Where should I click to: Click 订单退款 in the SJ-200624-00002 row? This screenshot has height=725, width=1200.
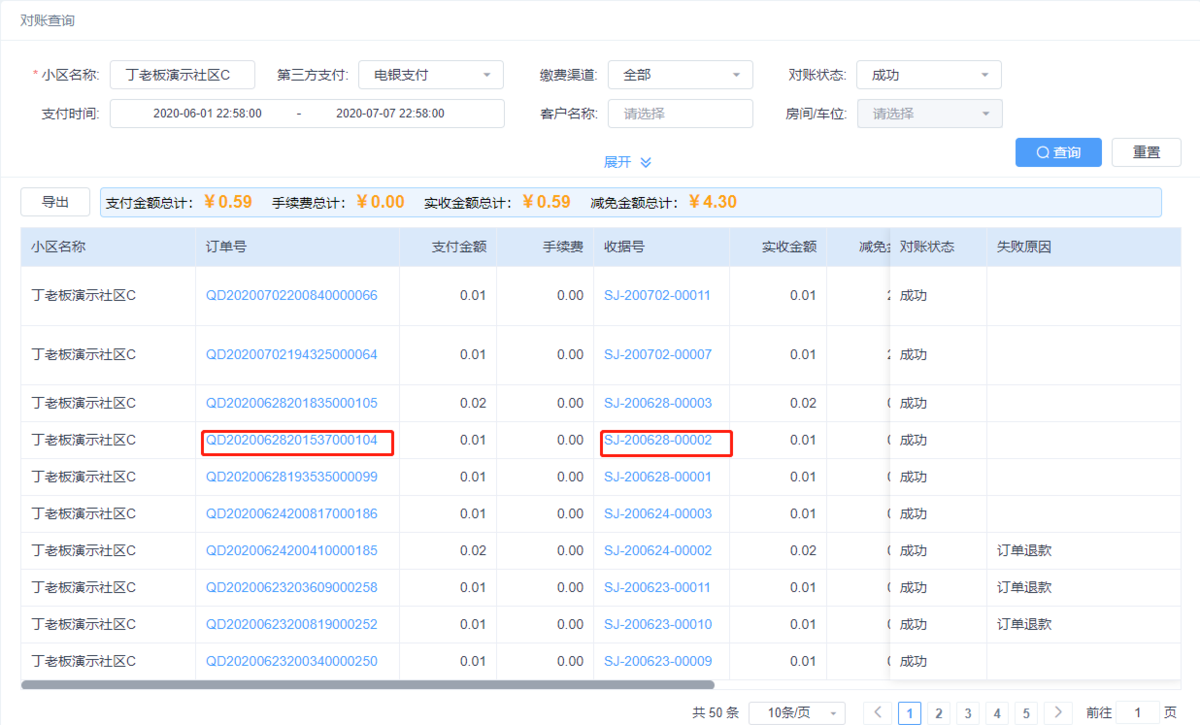pos(1024,550)
